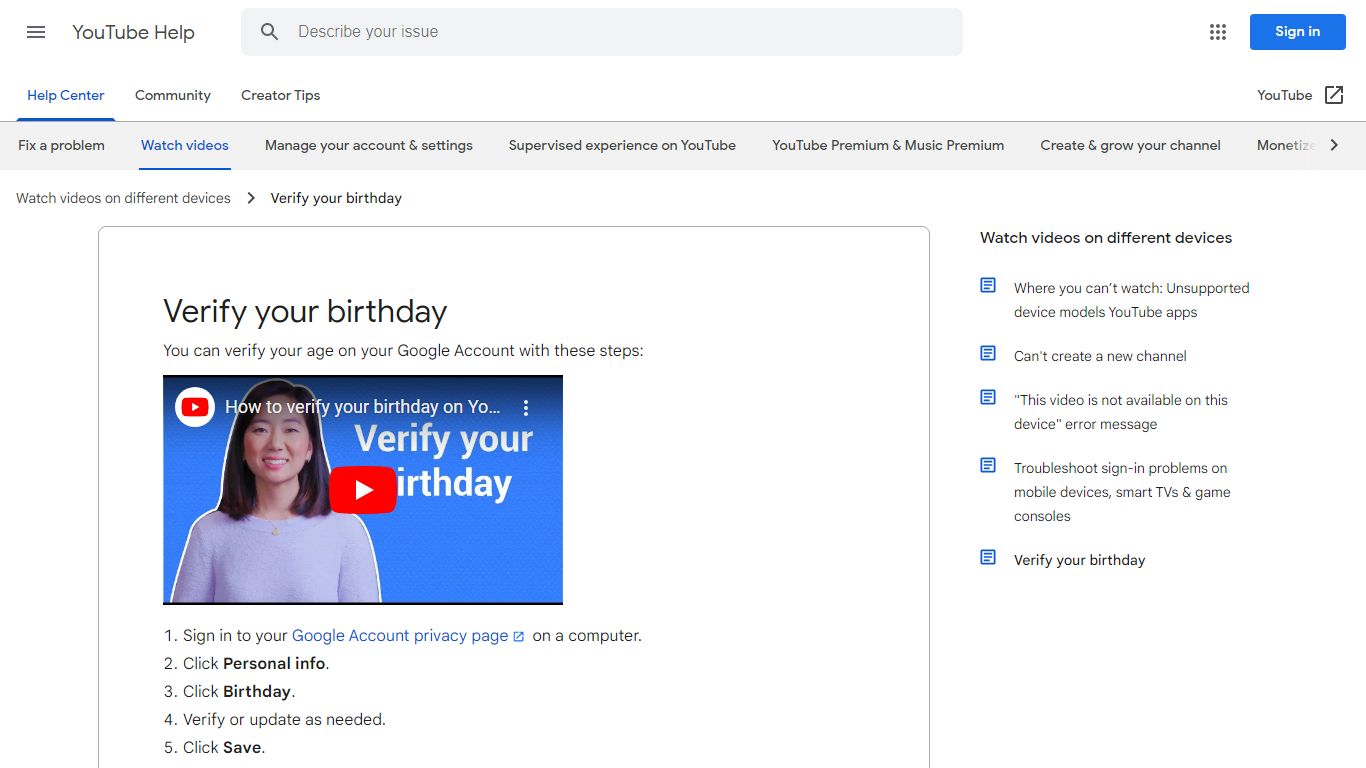Click the intro text You can verify your age
This screenshot has width=1366, height=768.
[x=403, y=351]
